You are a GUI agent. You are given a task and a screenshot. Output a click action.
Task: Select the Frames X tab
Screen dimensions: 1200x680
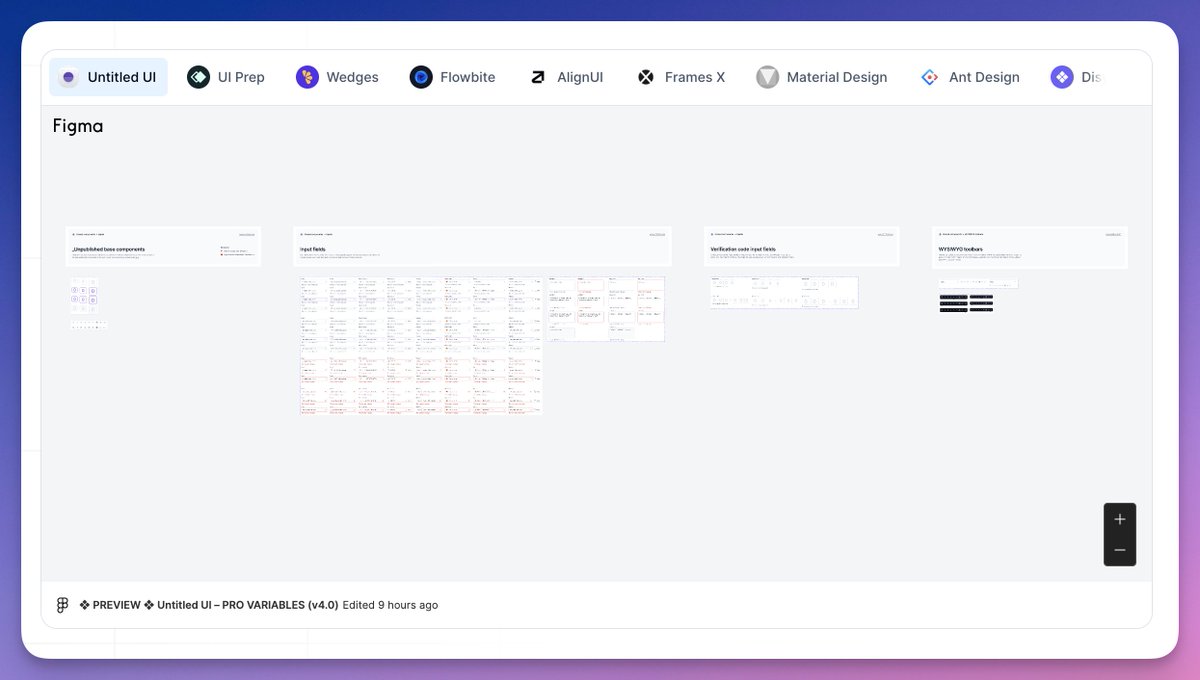tap(681, 77)
